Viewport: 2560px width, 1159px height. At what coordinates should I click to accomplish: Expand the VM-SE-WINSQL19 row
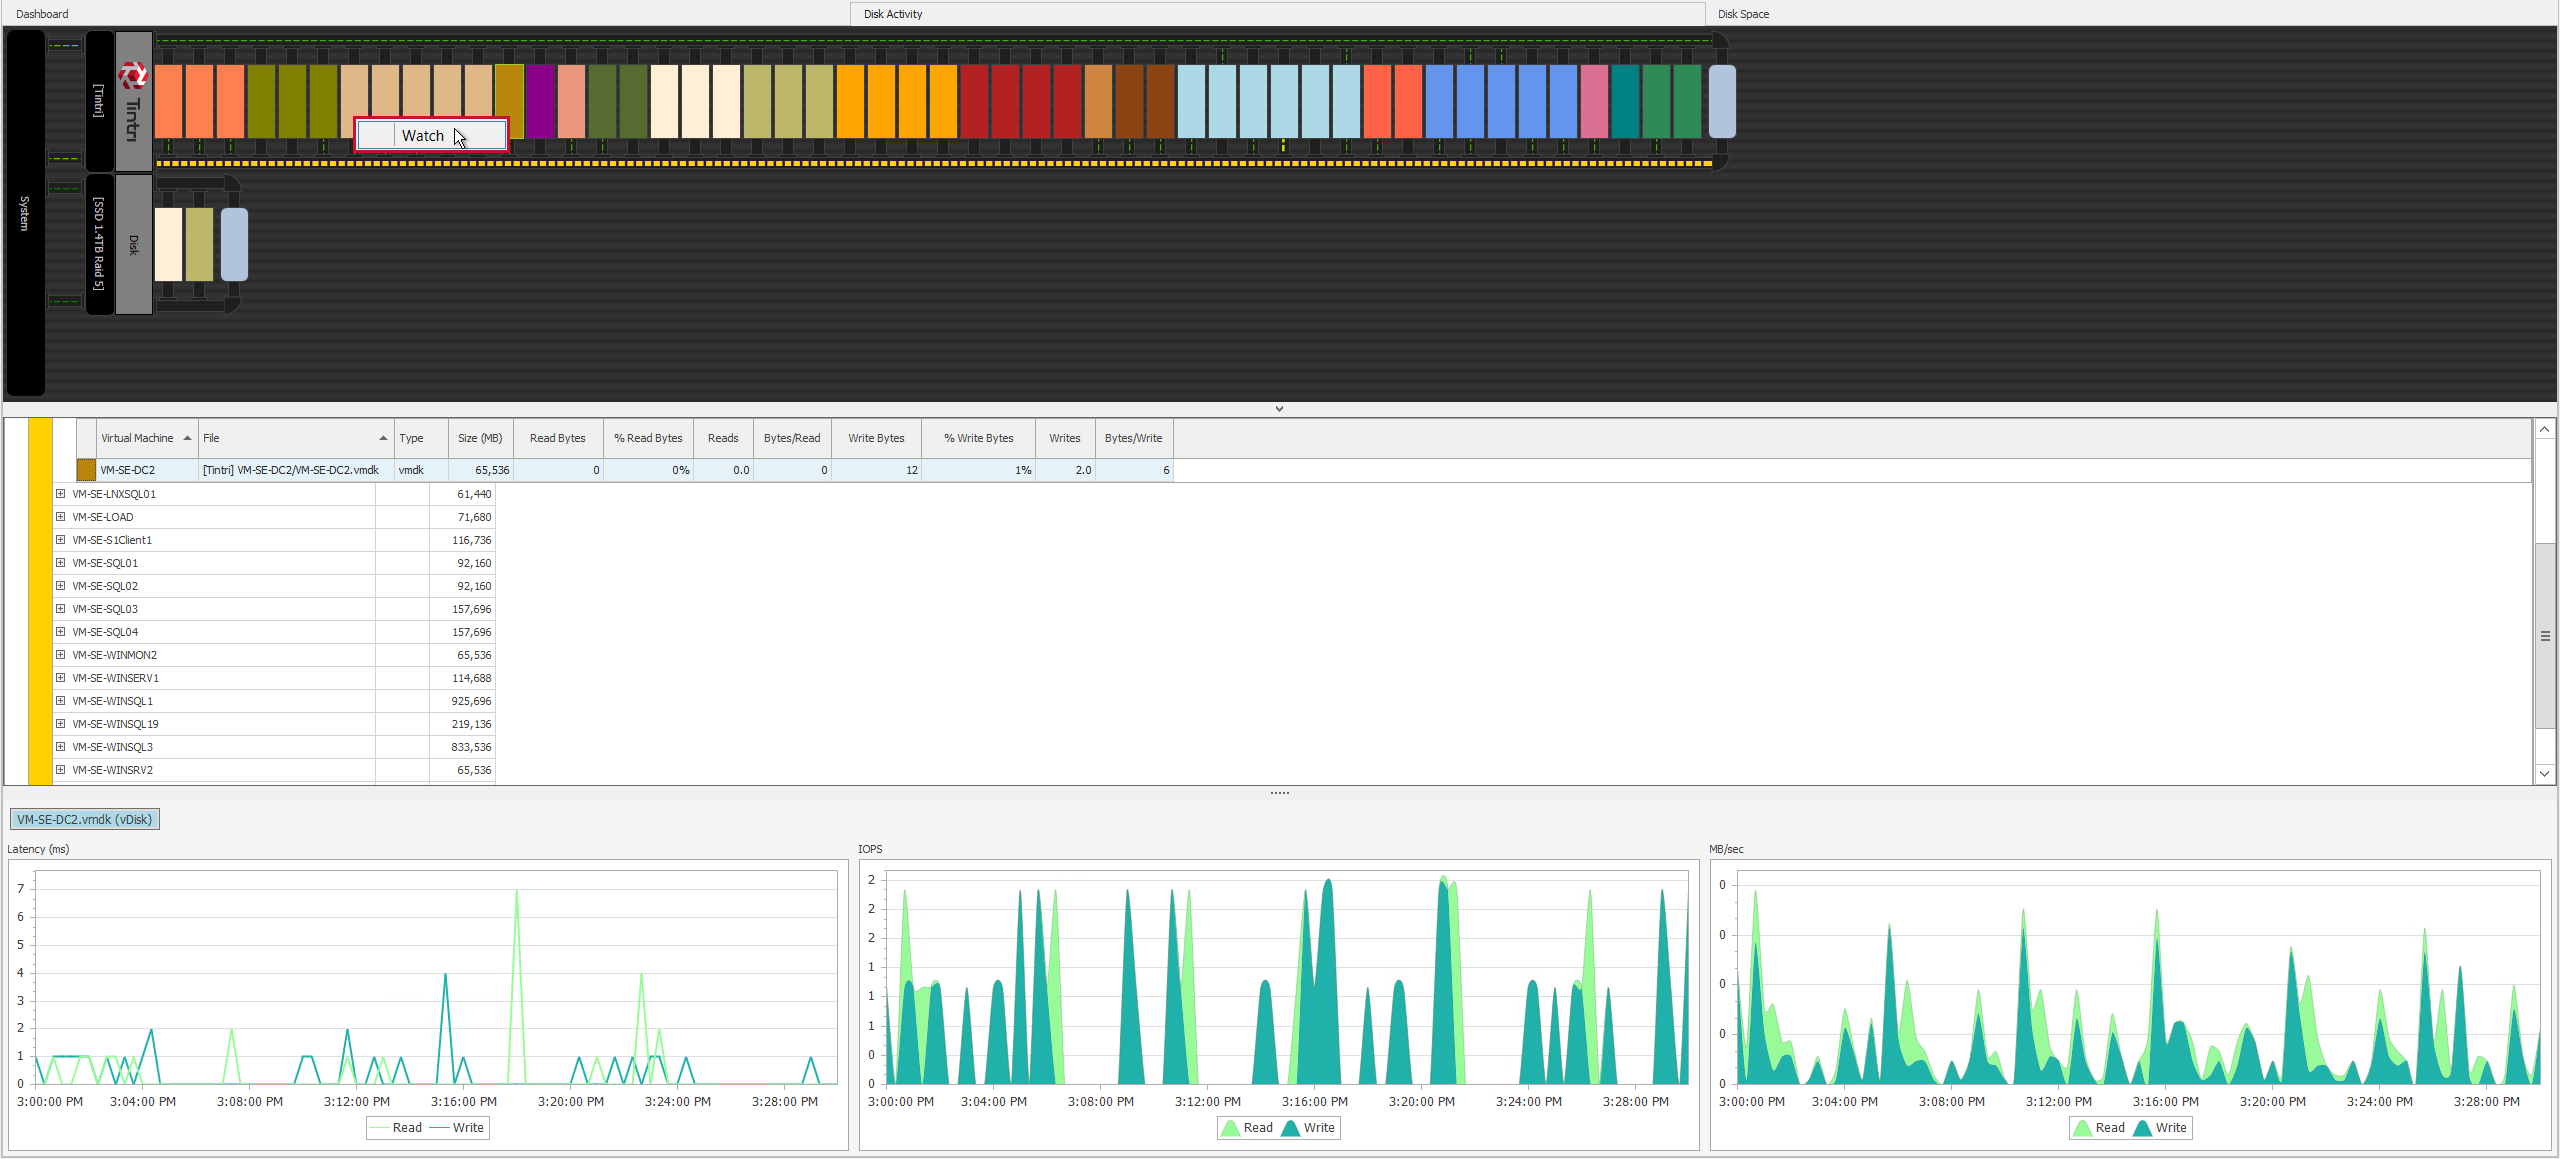click(x=60, y=723)
